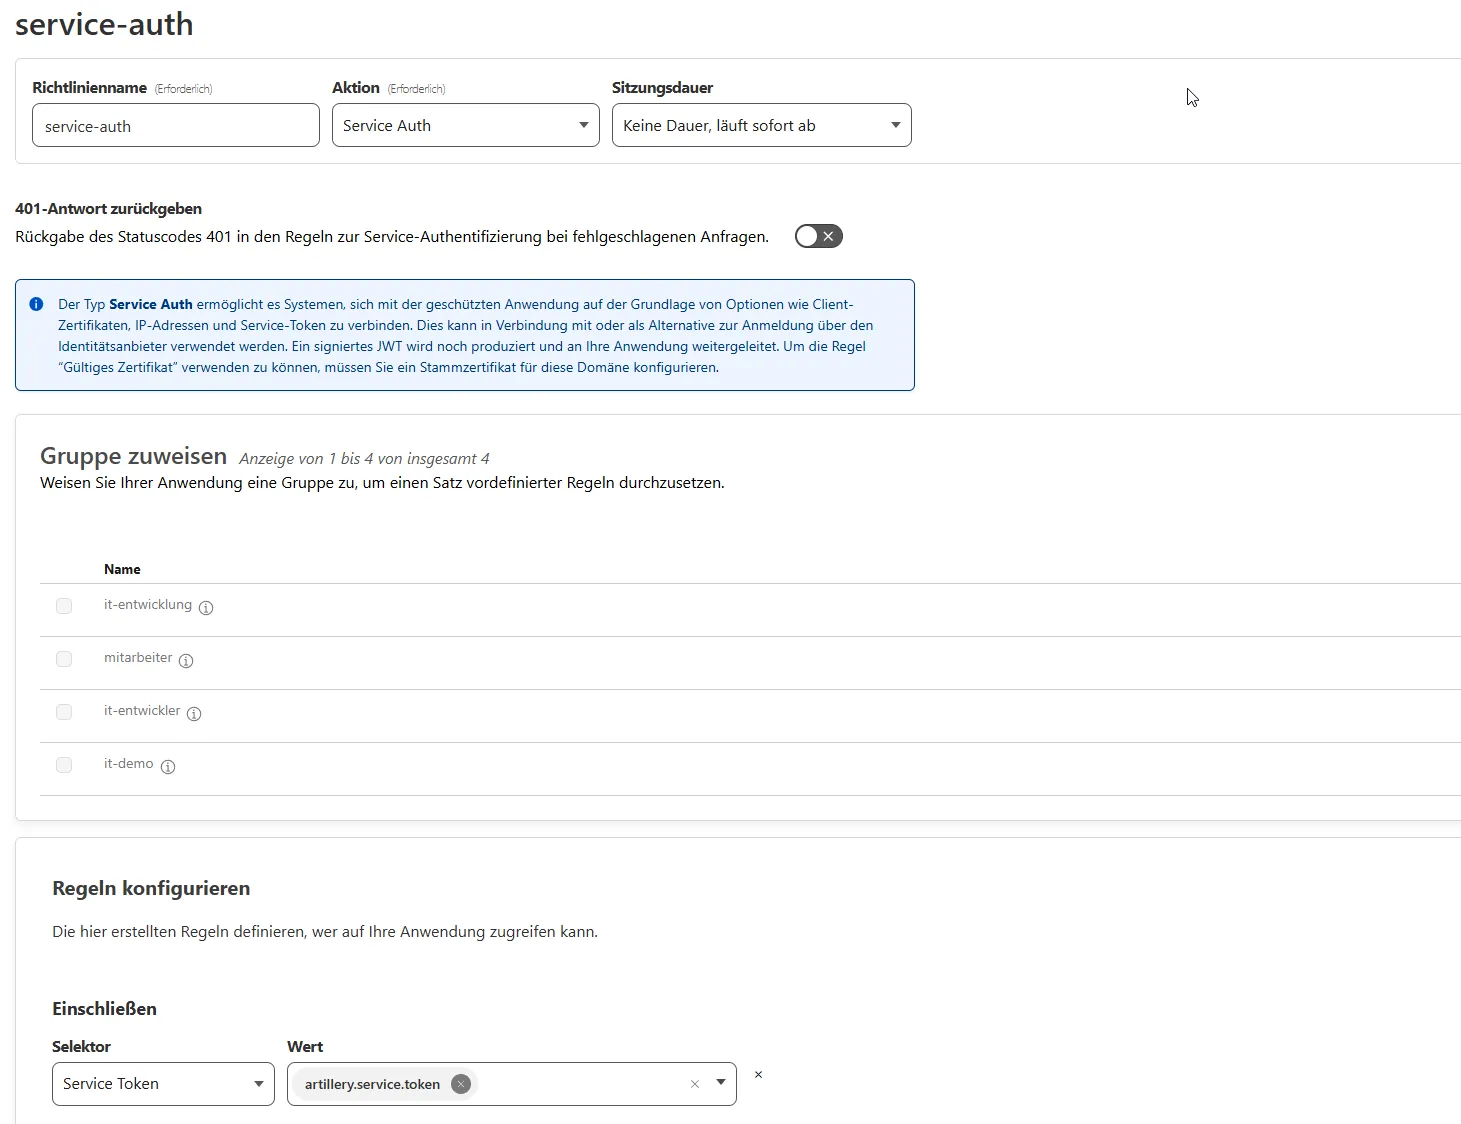1461x1124 pixels.
Task: Open the Aktion dropdown showing Service Auth
Action: tap(465, 126)
